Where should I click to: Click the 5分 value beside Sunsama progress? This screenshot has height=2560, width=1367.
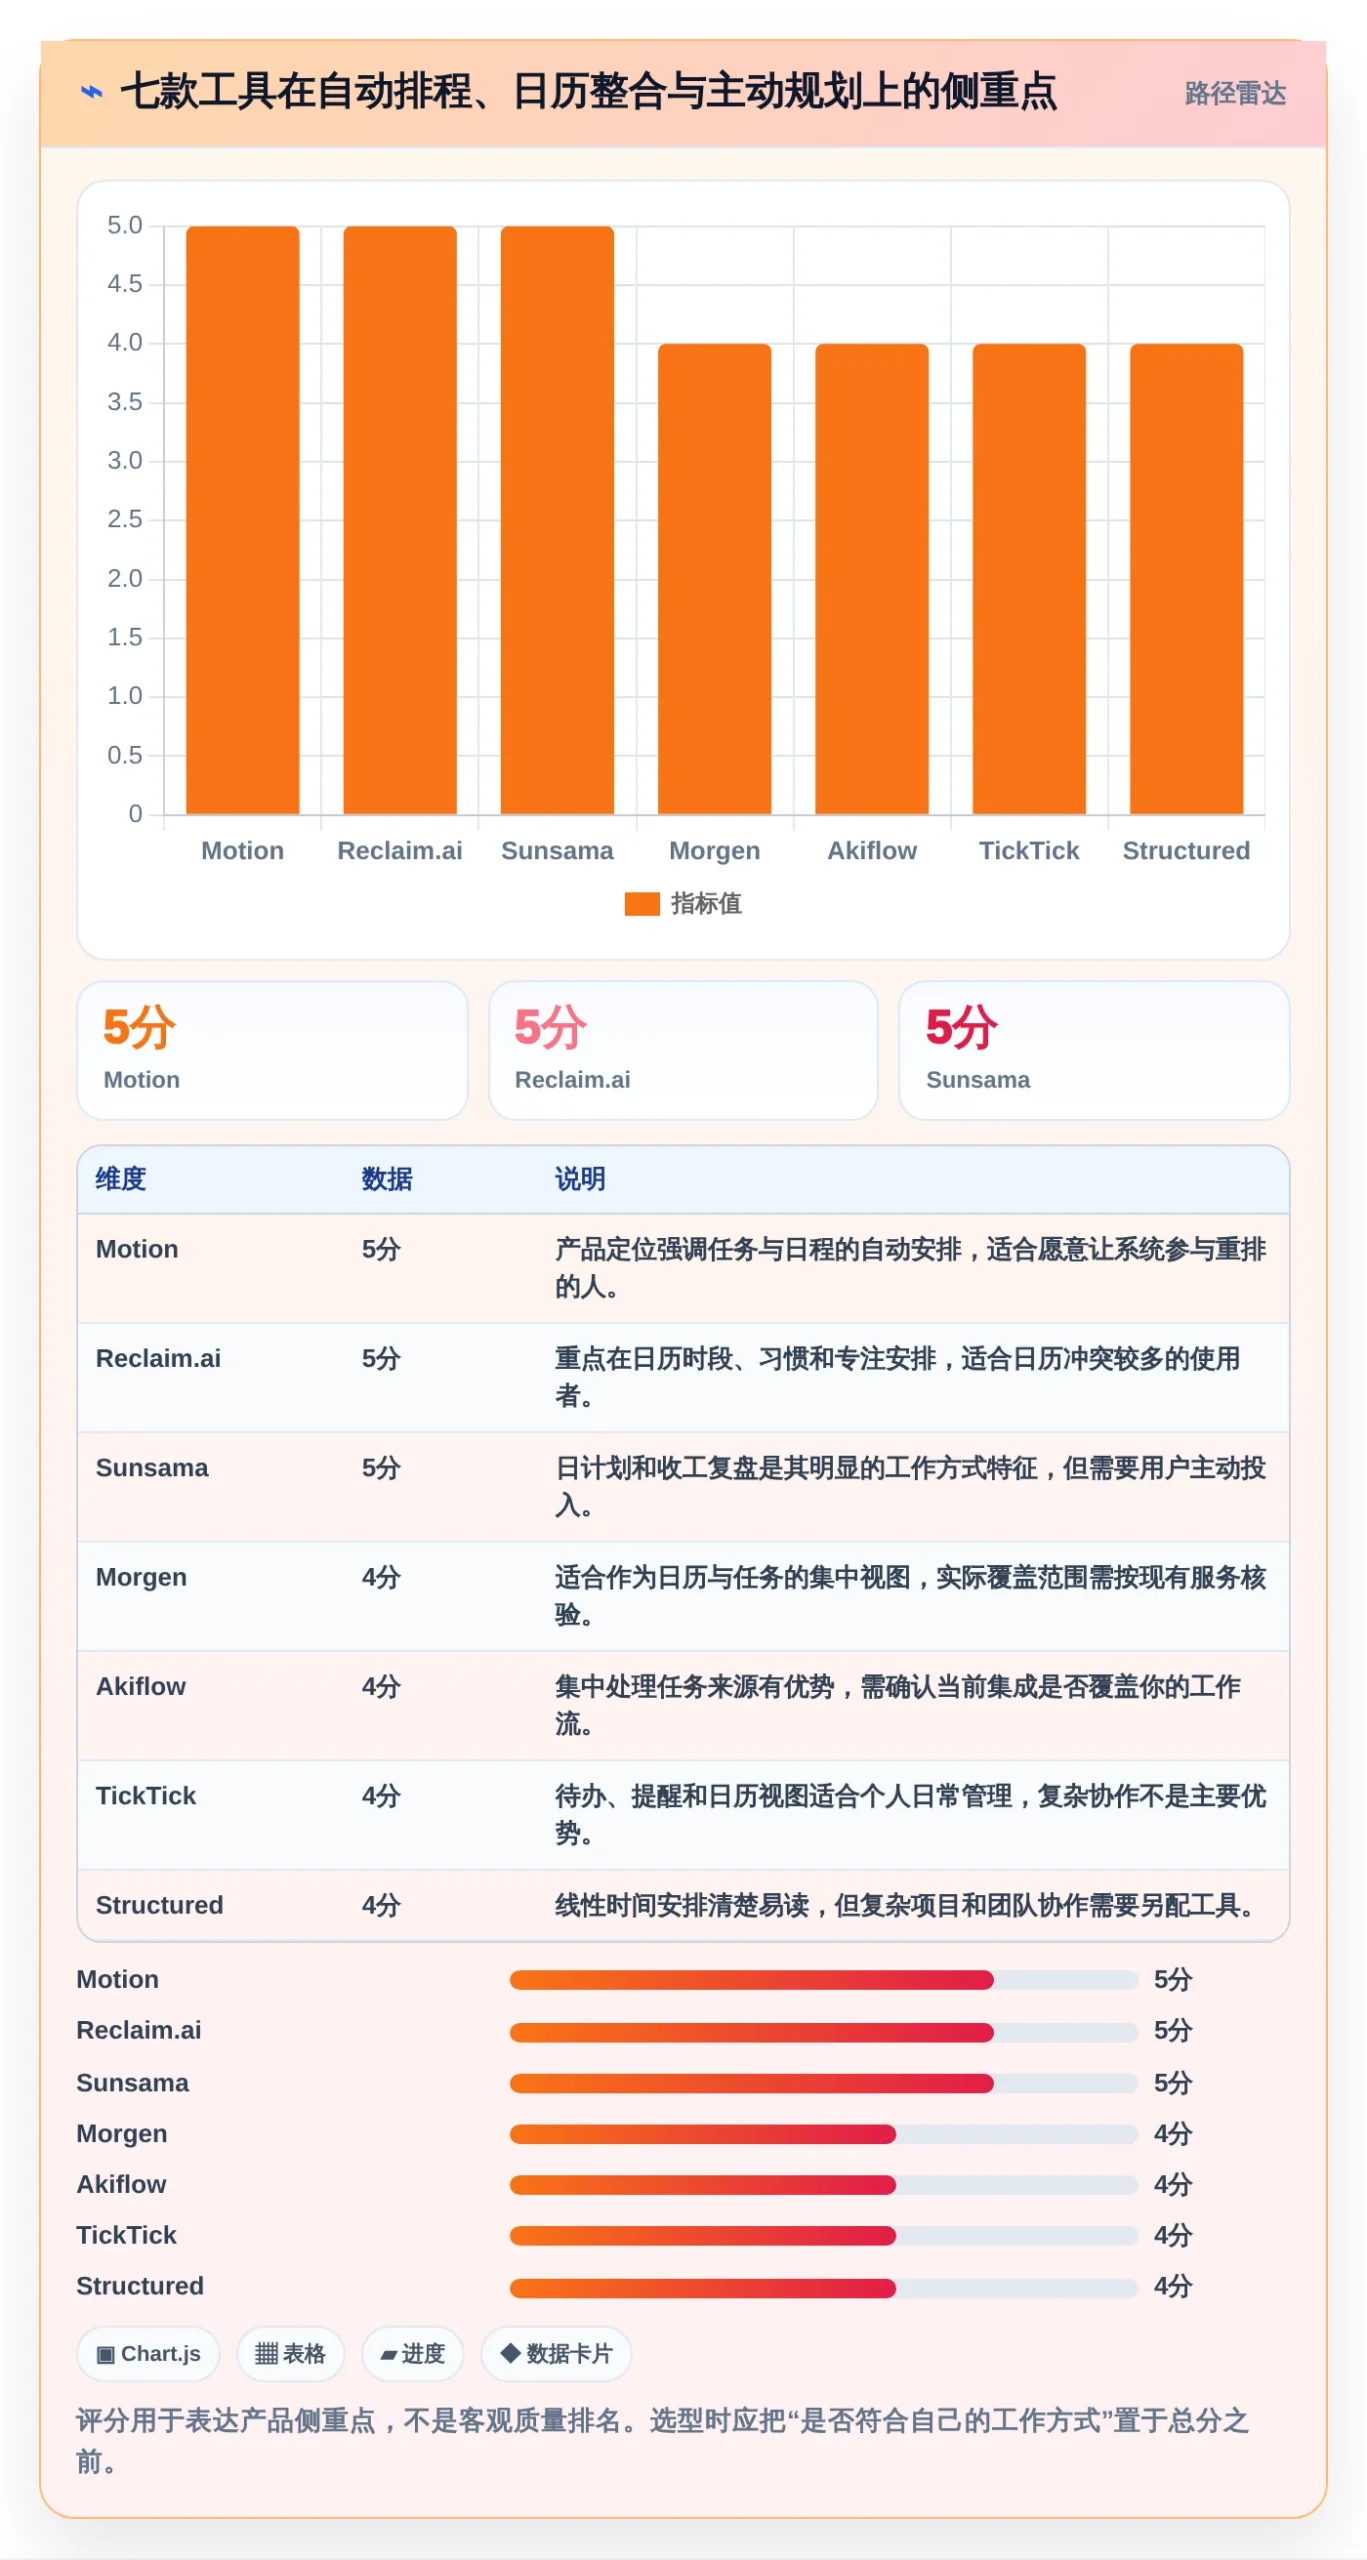click(x=1173, y=2083)
